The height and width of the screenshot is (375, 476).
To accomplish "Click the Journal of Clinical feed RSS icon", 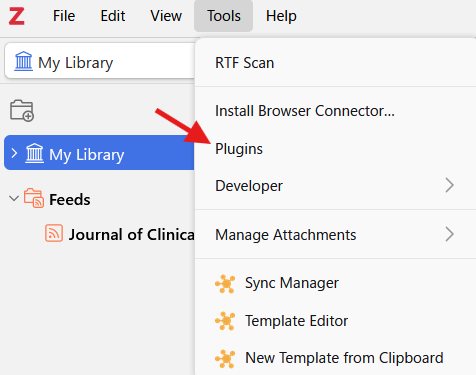I will [54, 233].
